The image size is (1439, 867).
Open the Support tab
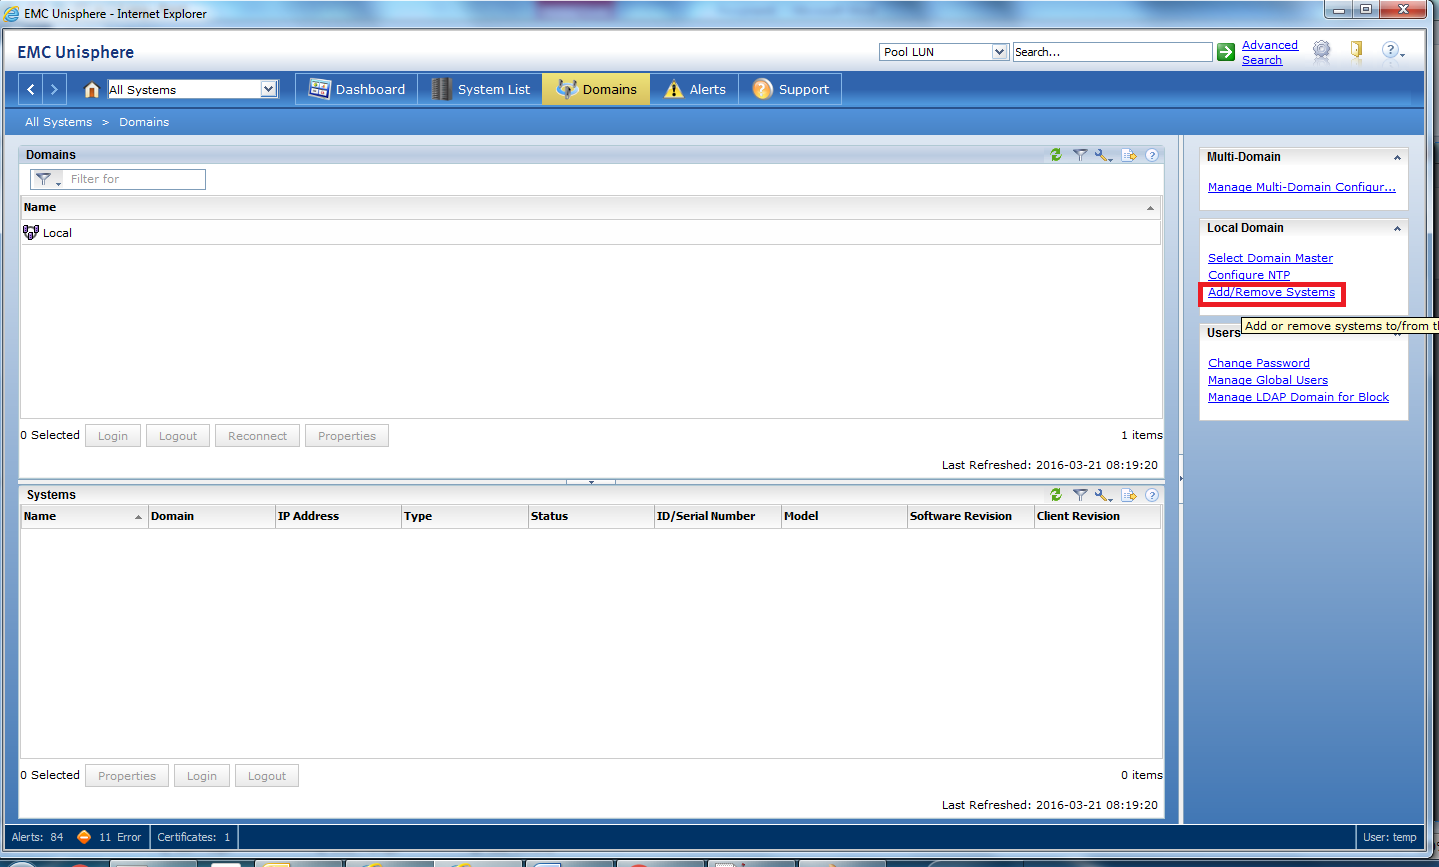(x=790, y=89)
